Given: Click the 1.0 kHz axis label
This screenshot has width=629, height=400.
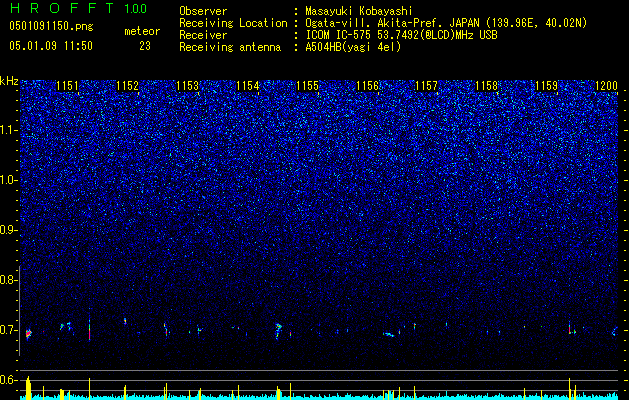Looking at the screenshot, I should (x=9, y=180).
